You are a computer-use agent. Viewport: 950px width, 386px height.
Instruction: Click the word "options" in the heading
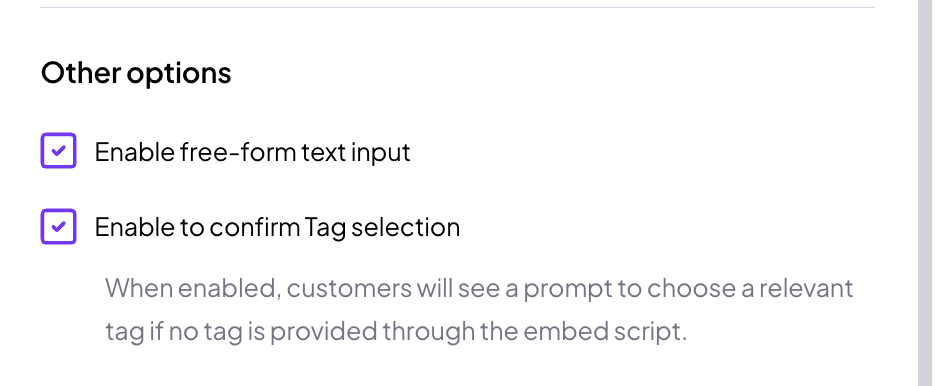179,74
